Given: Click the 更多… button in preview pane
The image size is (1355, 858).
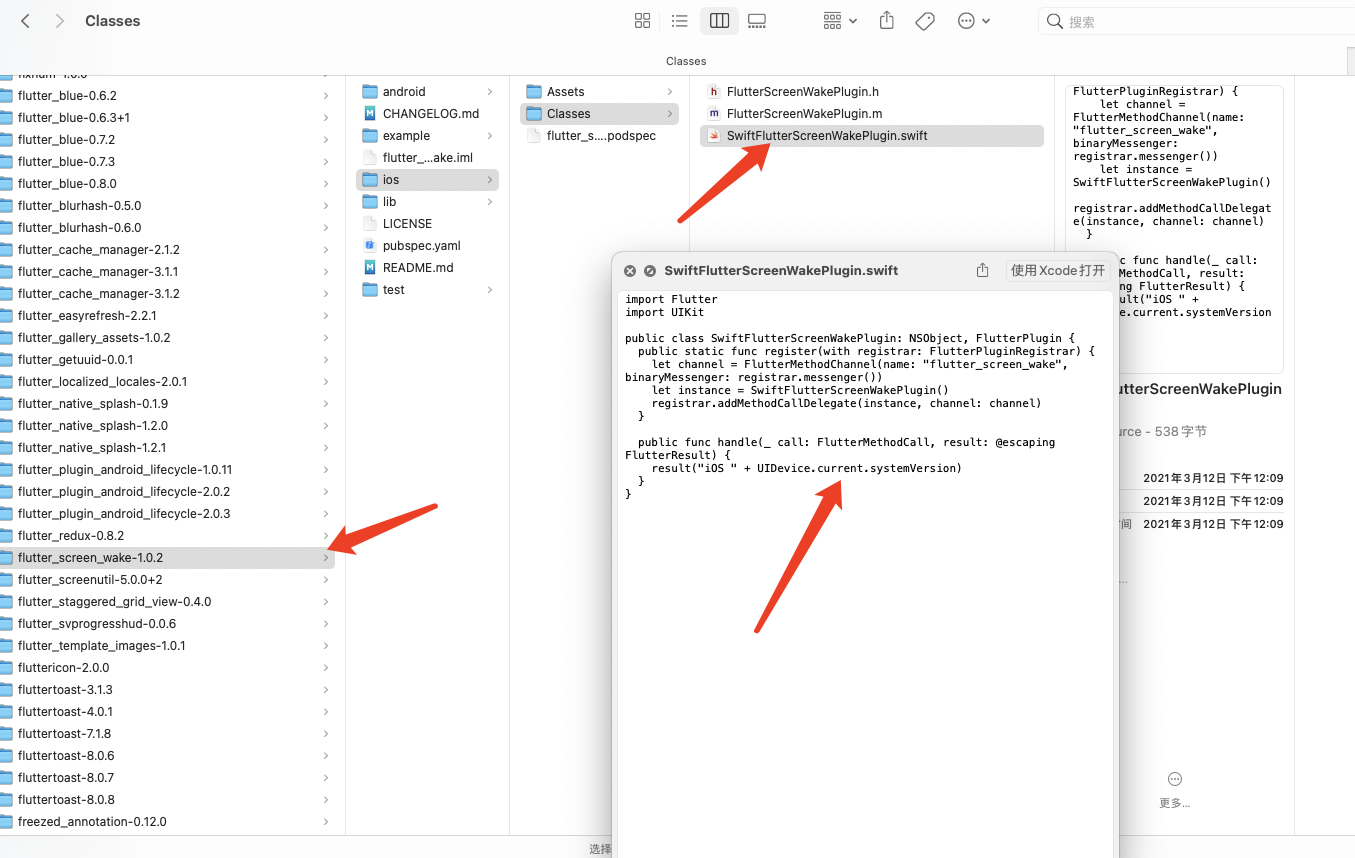Looking at the screenshot, I should (x=1175, y=789).
